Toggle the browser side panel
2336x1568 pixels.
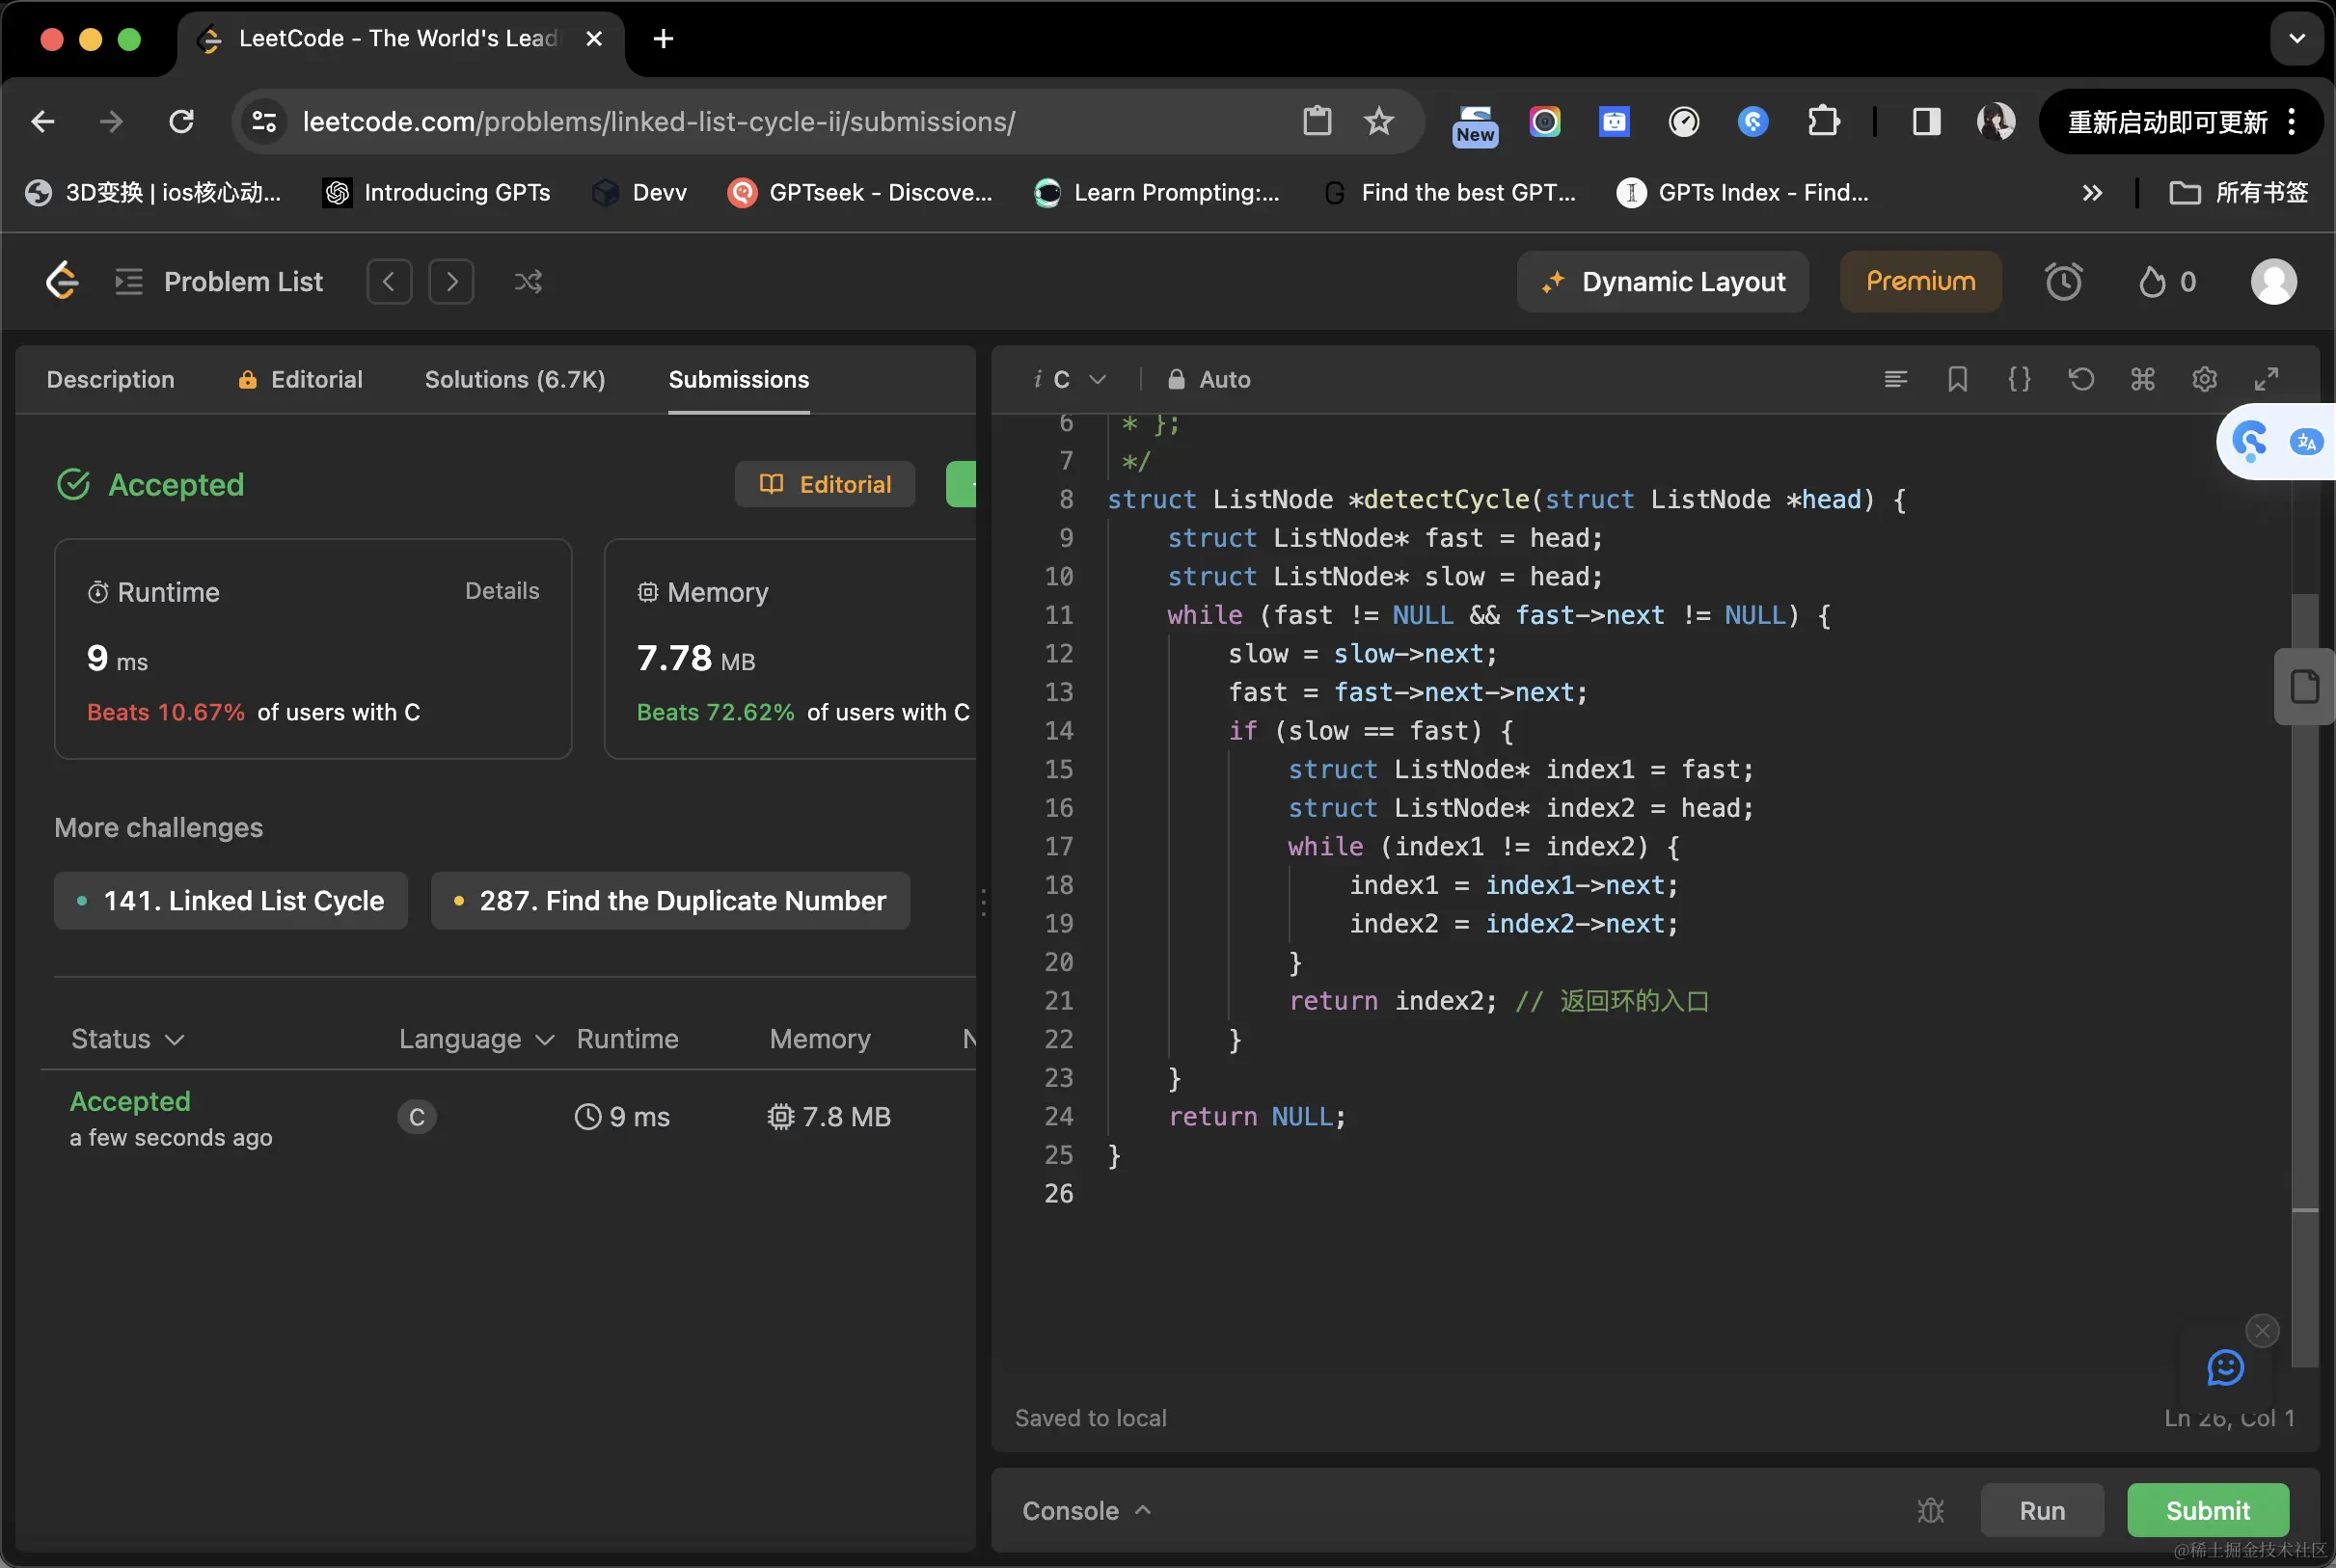[1926, 122]
